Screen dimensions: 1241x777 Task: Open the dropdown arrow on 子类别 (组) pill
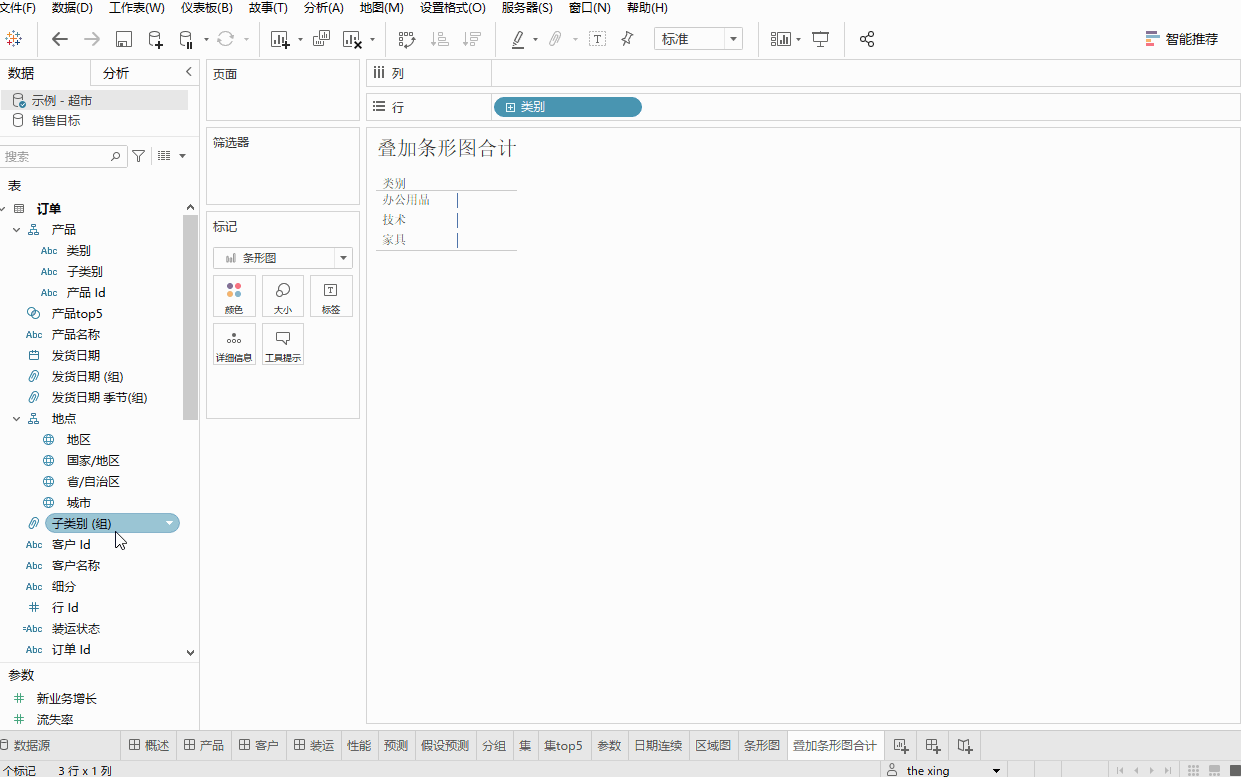pos(170,523)
